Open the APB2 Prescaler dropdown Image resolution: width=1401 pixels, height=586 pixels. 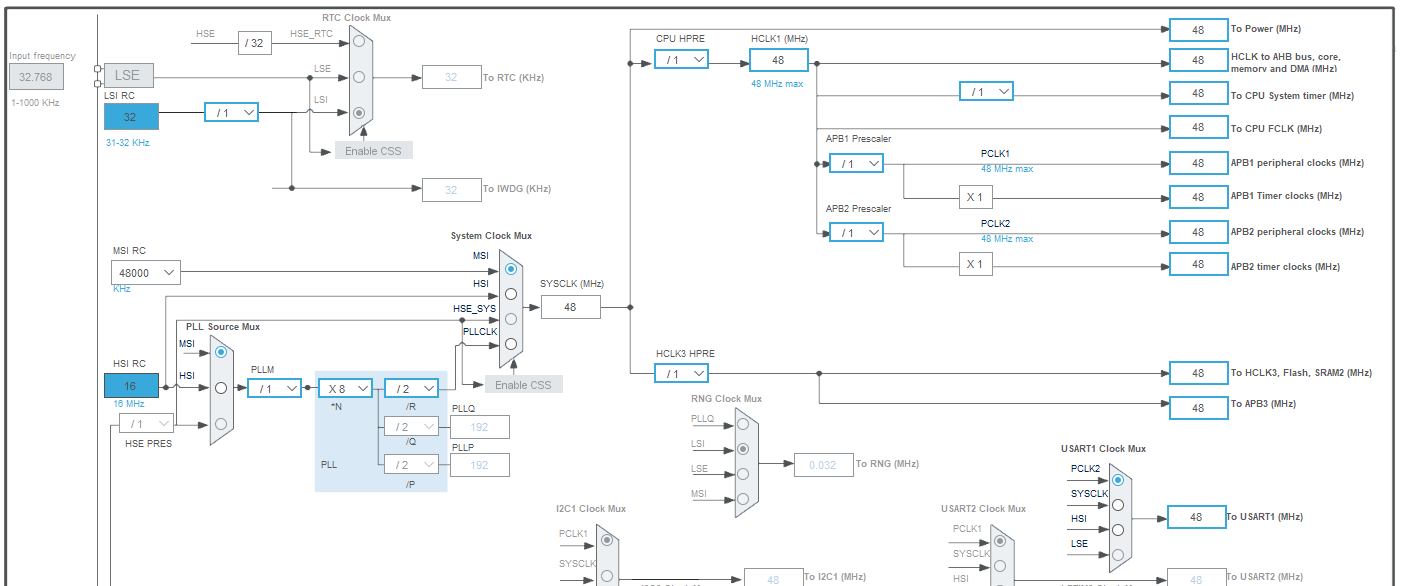click(x=856, y=231)
